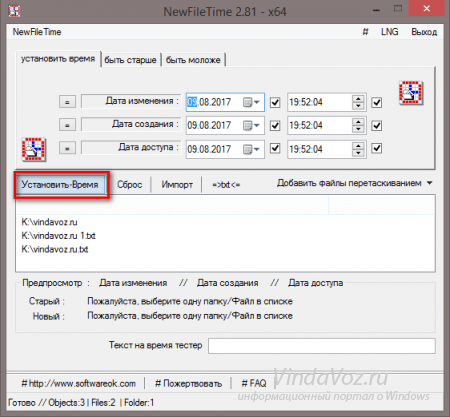Uncheck the date checkbox for Дата изменения
This screenshot has height=417, width=450.
tap(275, 102)
